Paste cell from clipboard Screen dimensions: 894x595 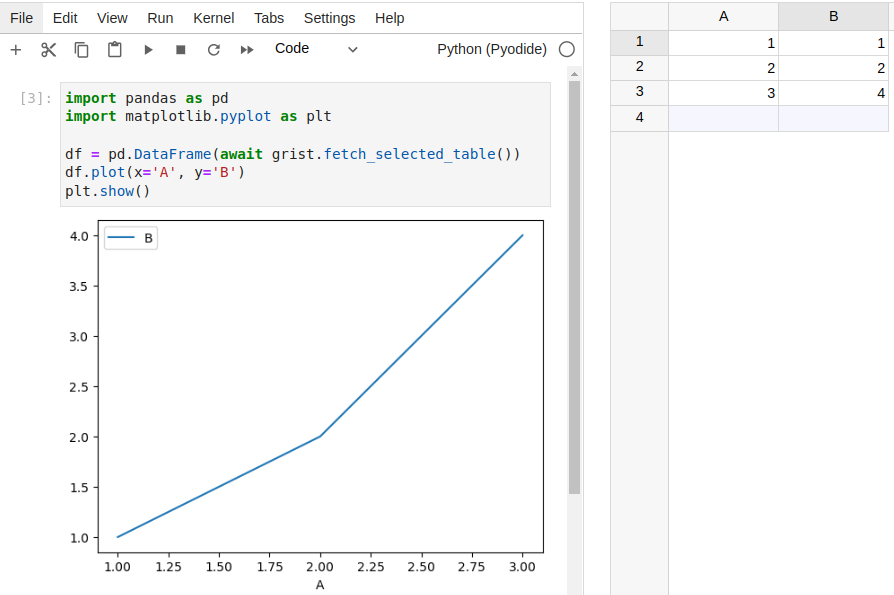(113, 48)
